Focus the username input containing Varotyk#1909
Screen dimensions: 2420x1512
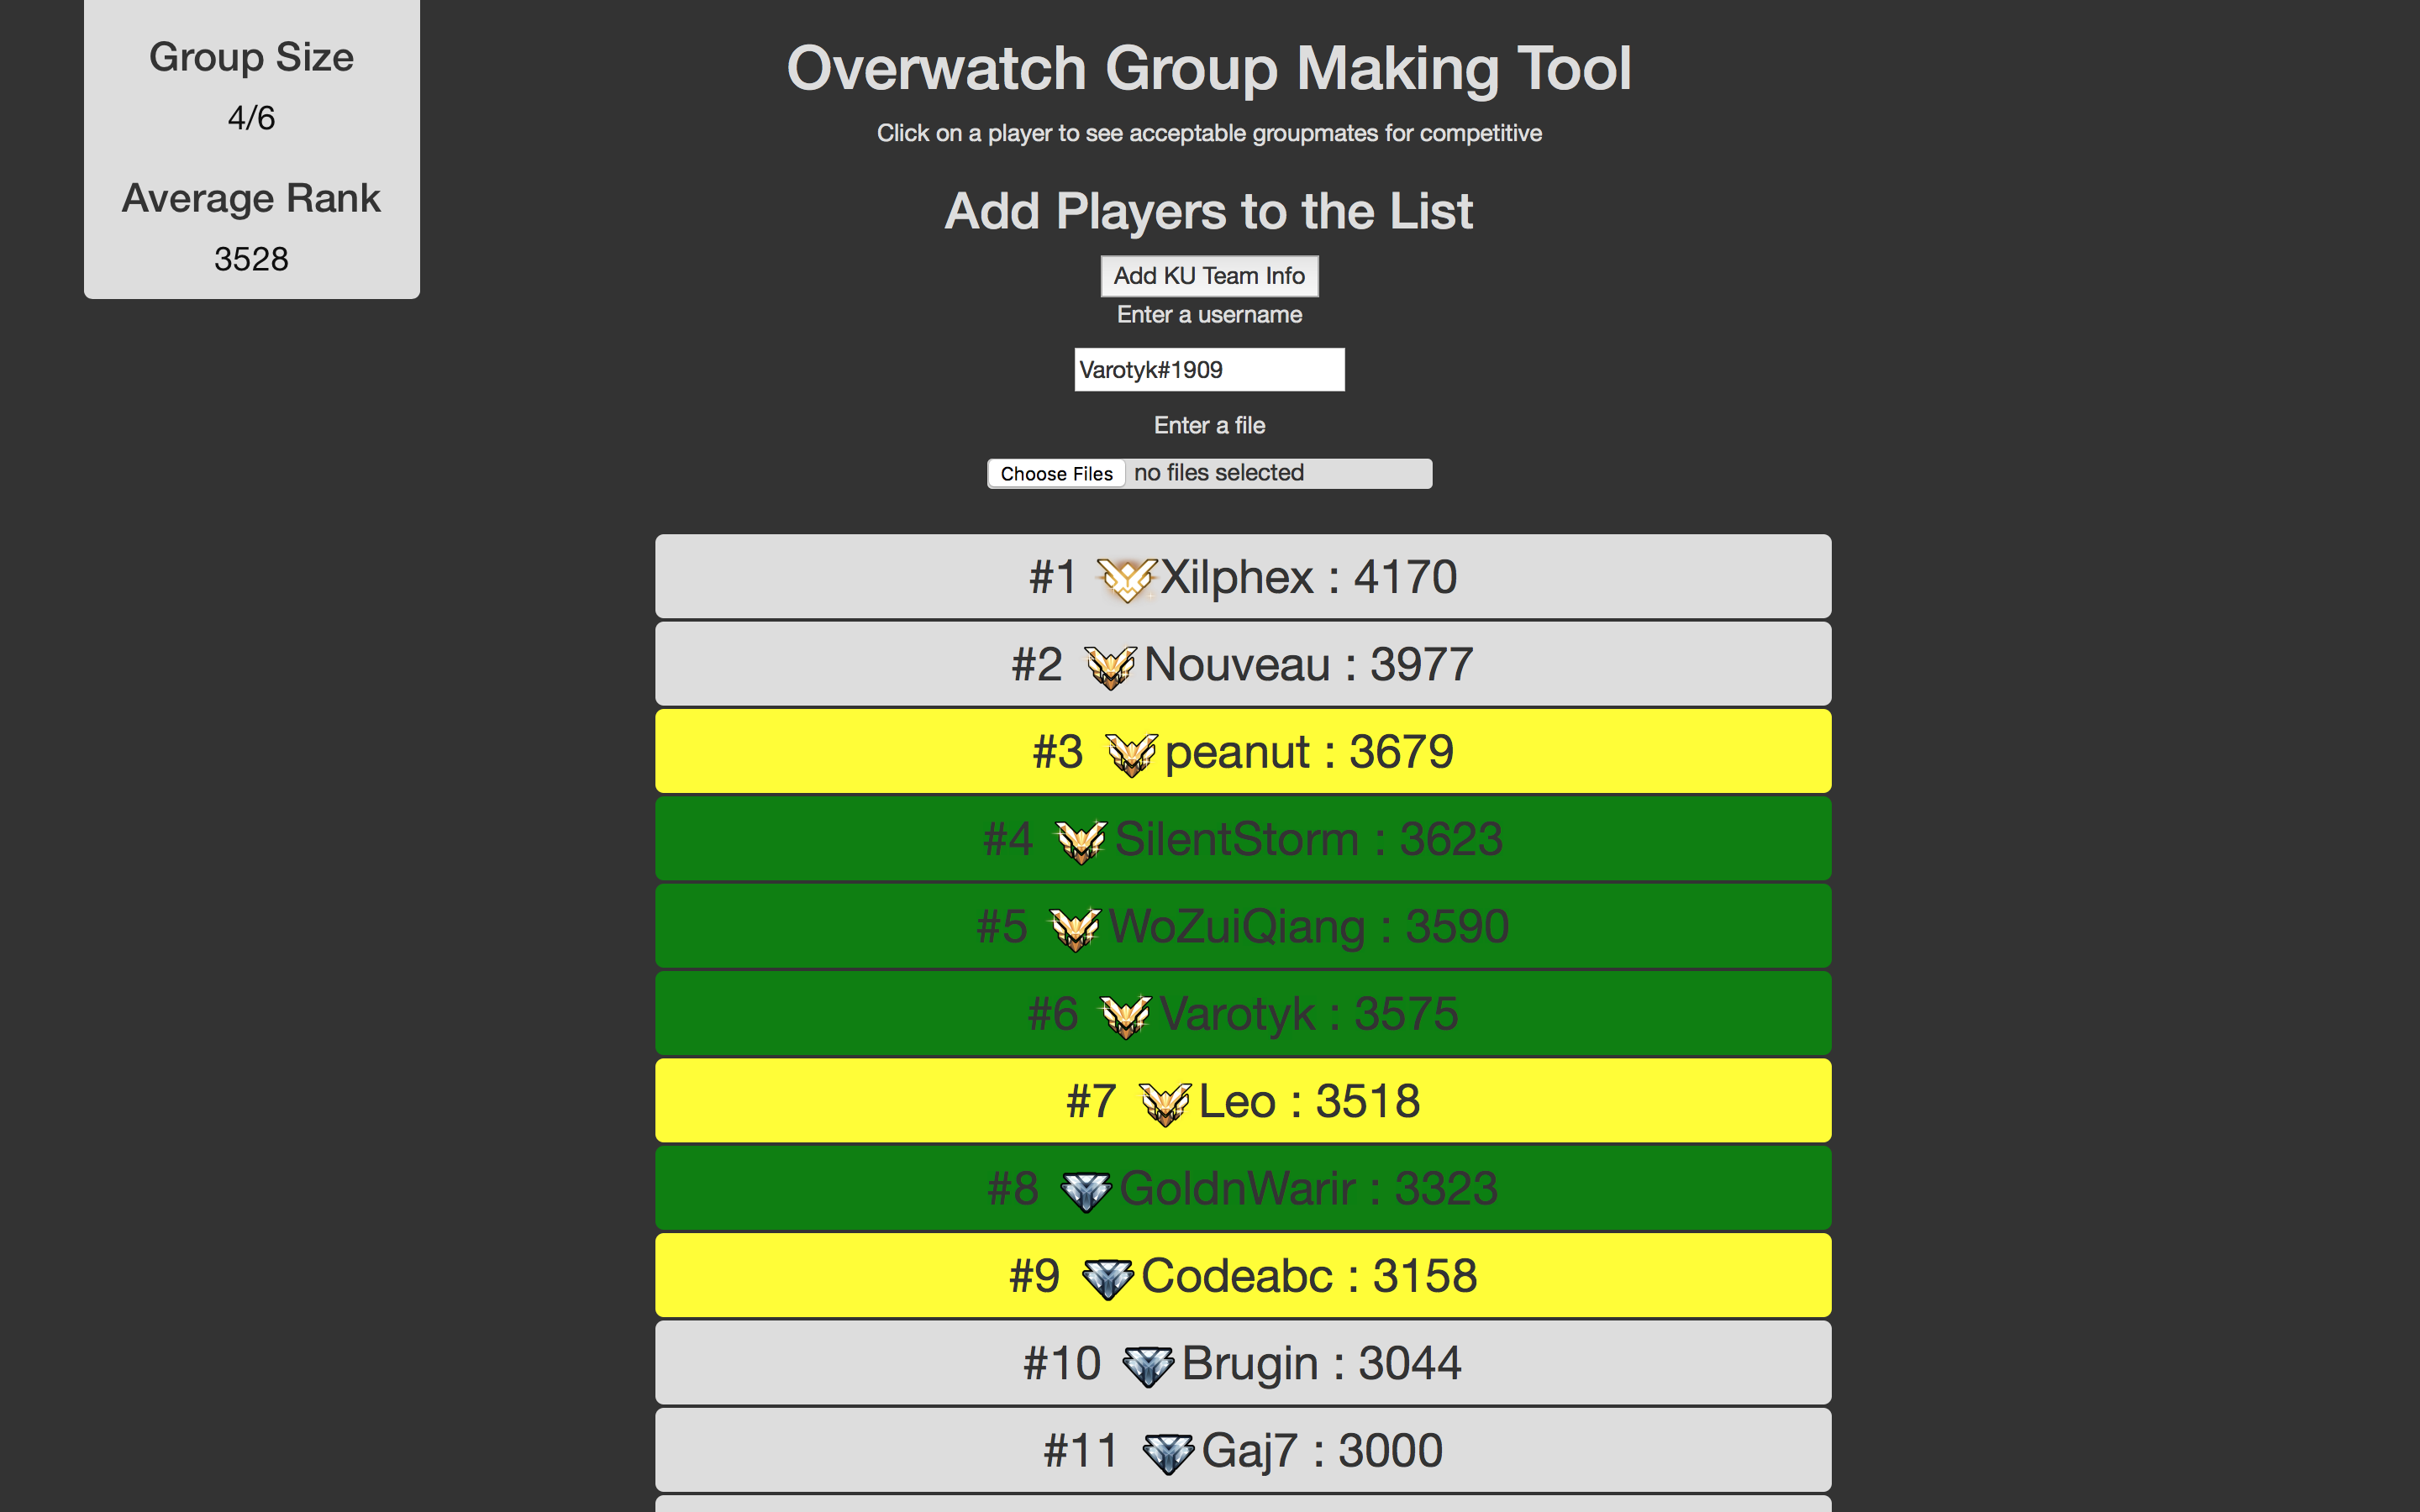(1210, 370)
